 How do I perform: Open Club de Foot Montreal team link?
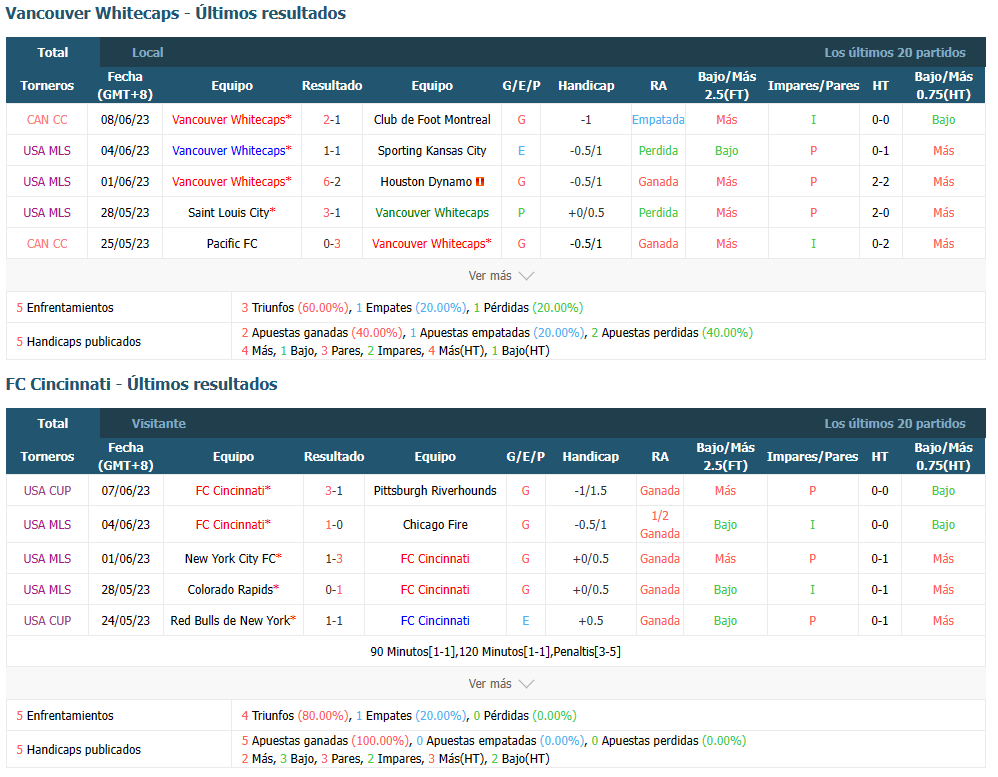[432, 120]
